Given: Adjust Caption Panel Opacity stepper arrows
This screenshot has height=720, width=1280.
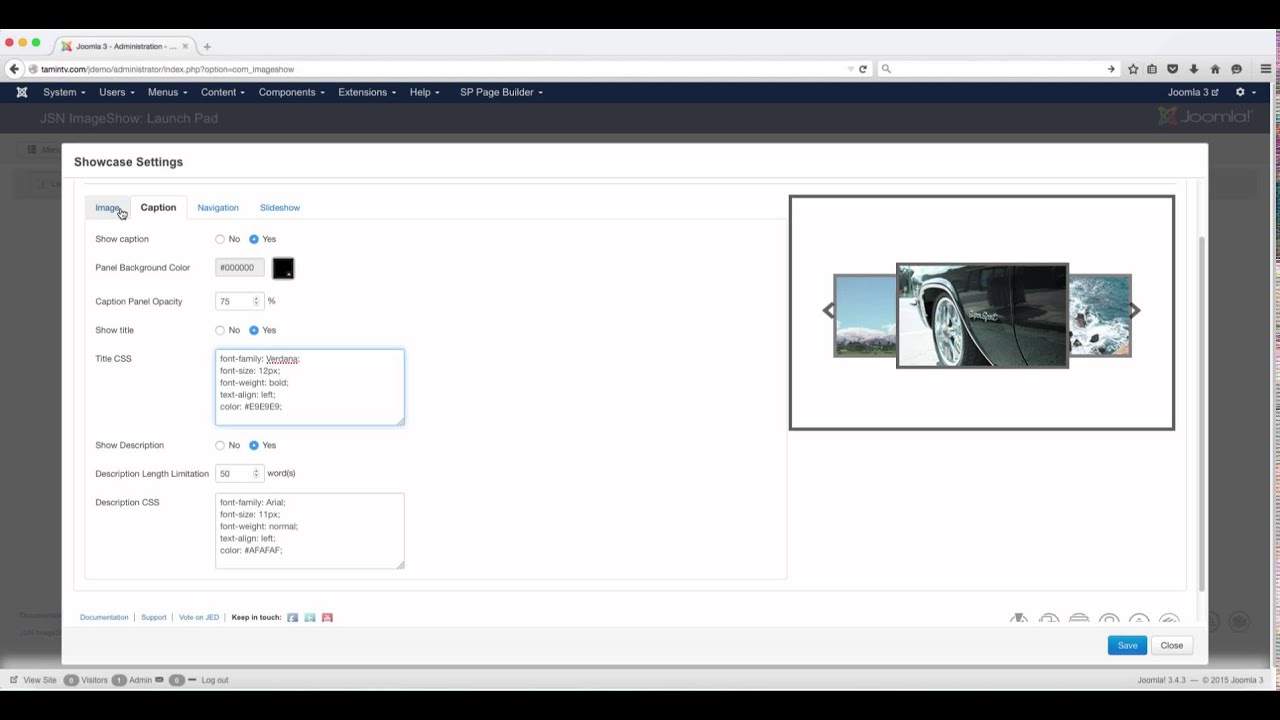Looking at the screenshot, I should pos(256,301).
